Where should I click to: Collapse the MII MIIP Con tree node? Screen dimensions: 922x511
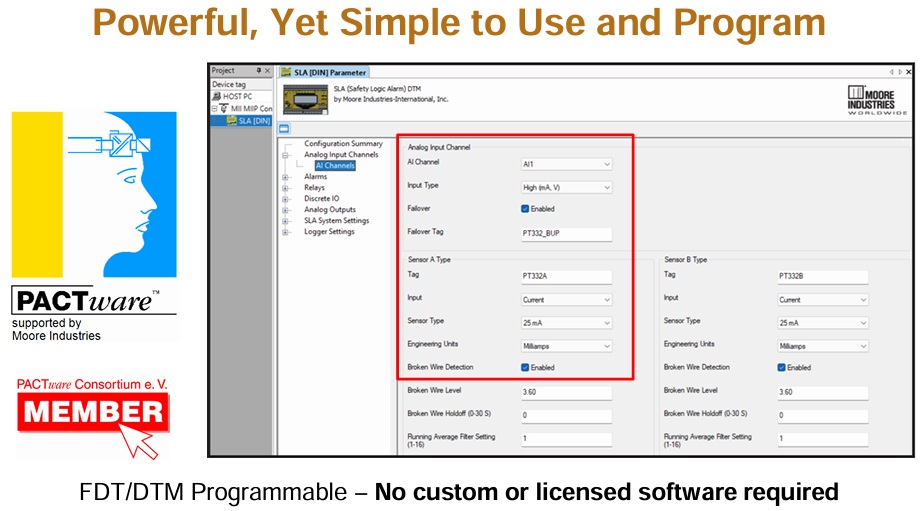(x=215, y=109)
